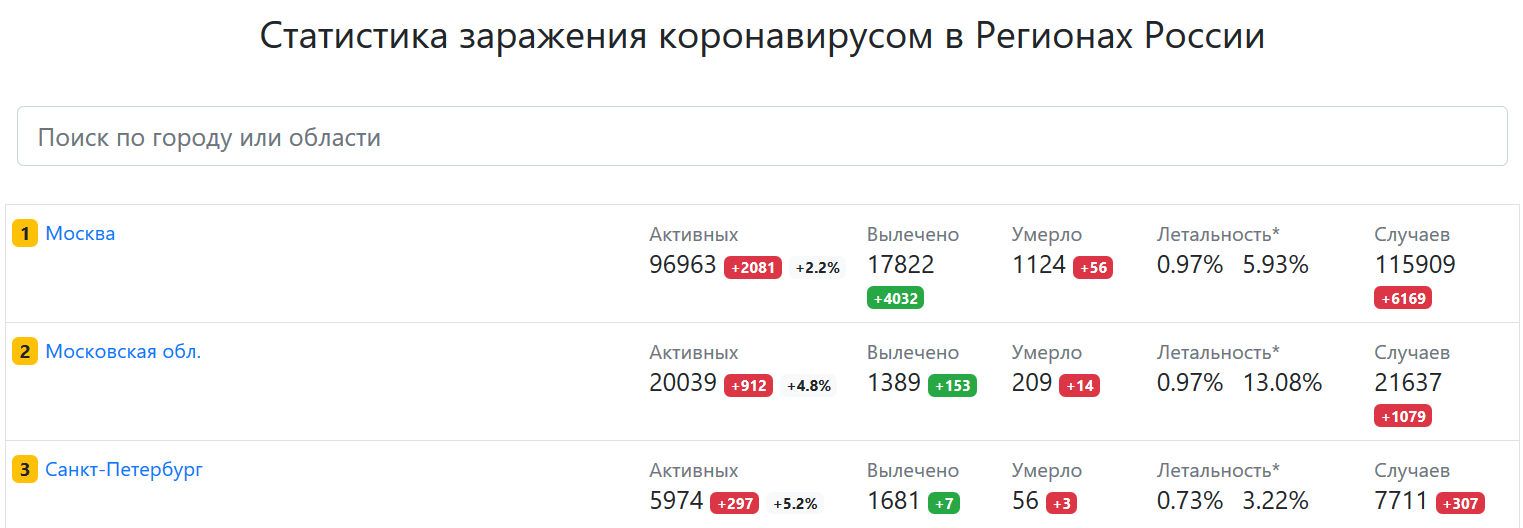Click the yellow rank 3 badge

tap(25, 470)
